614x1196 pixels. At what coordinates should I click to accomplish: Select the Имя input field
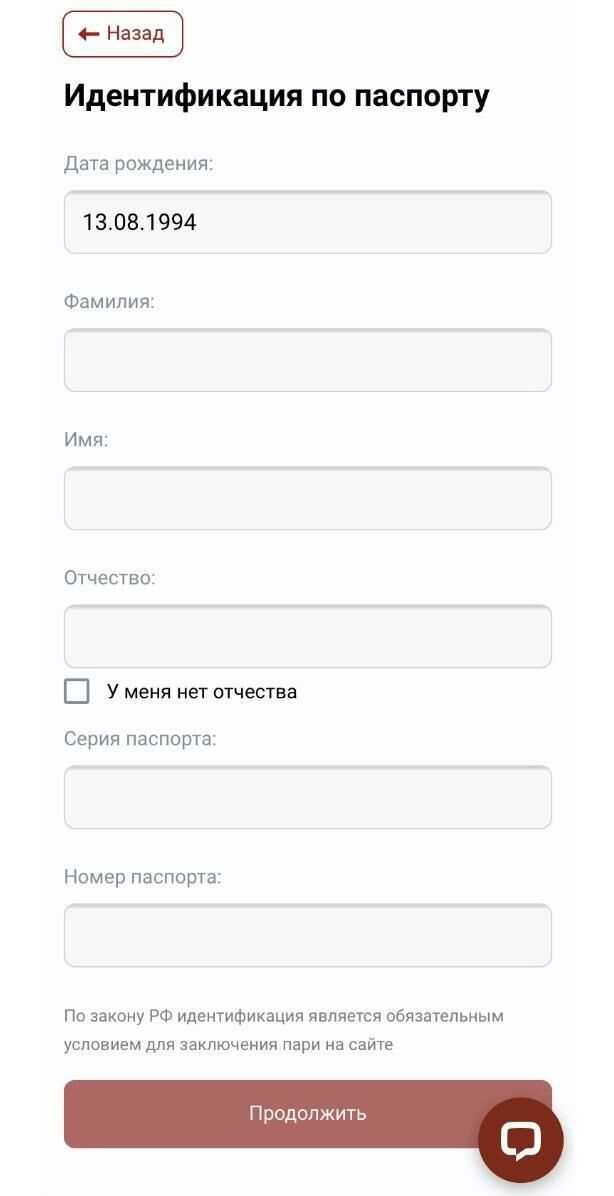307,498
